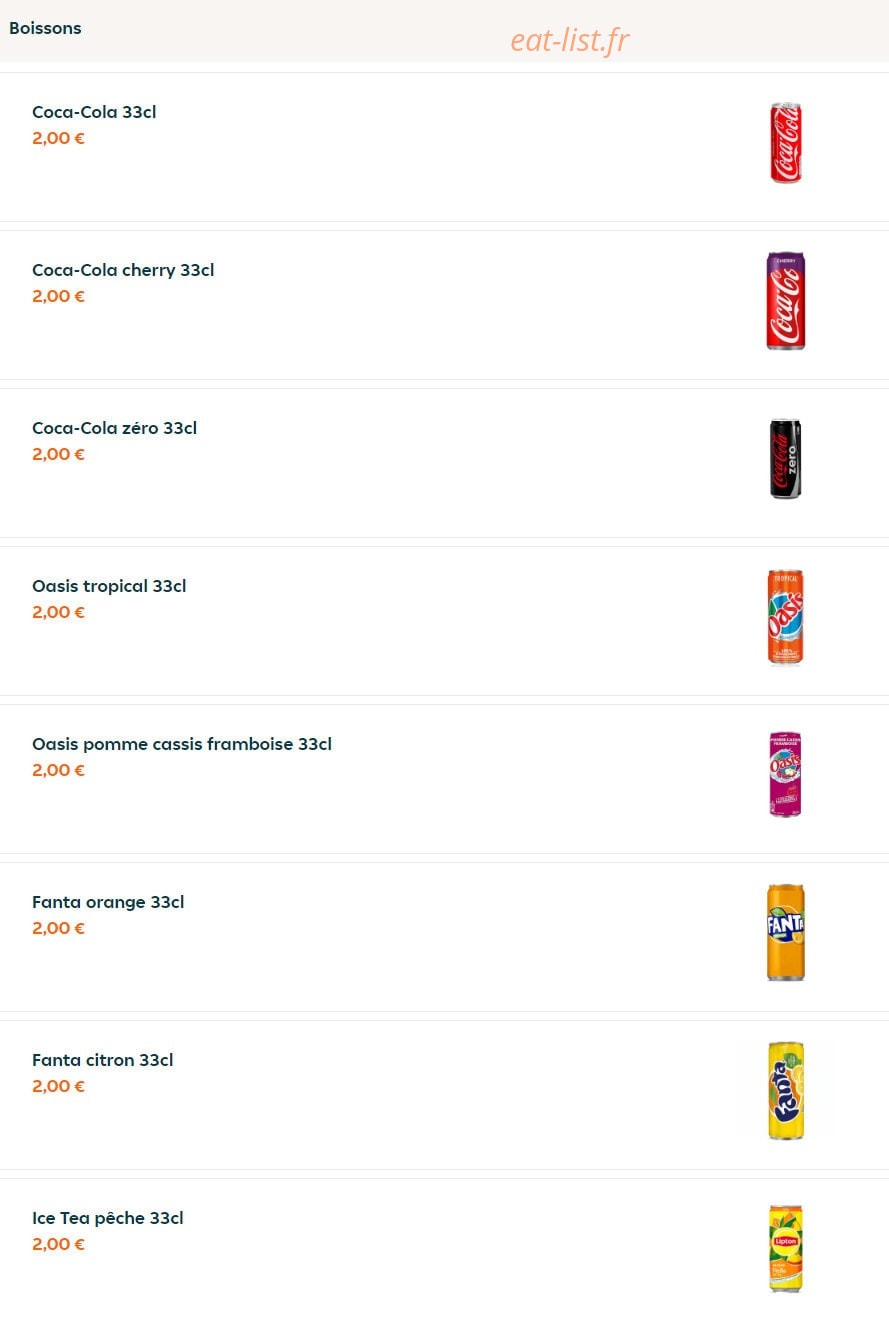889x1321 pixels.
Task: Click the Fanta orange 33cl title
Action: click(108, 902)
